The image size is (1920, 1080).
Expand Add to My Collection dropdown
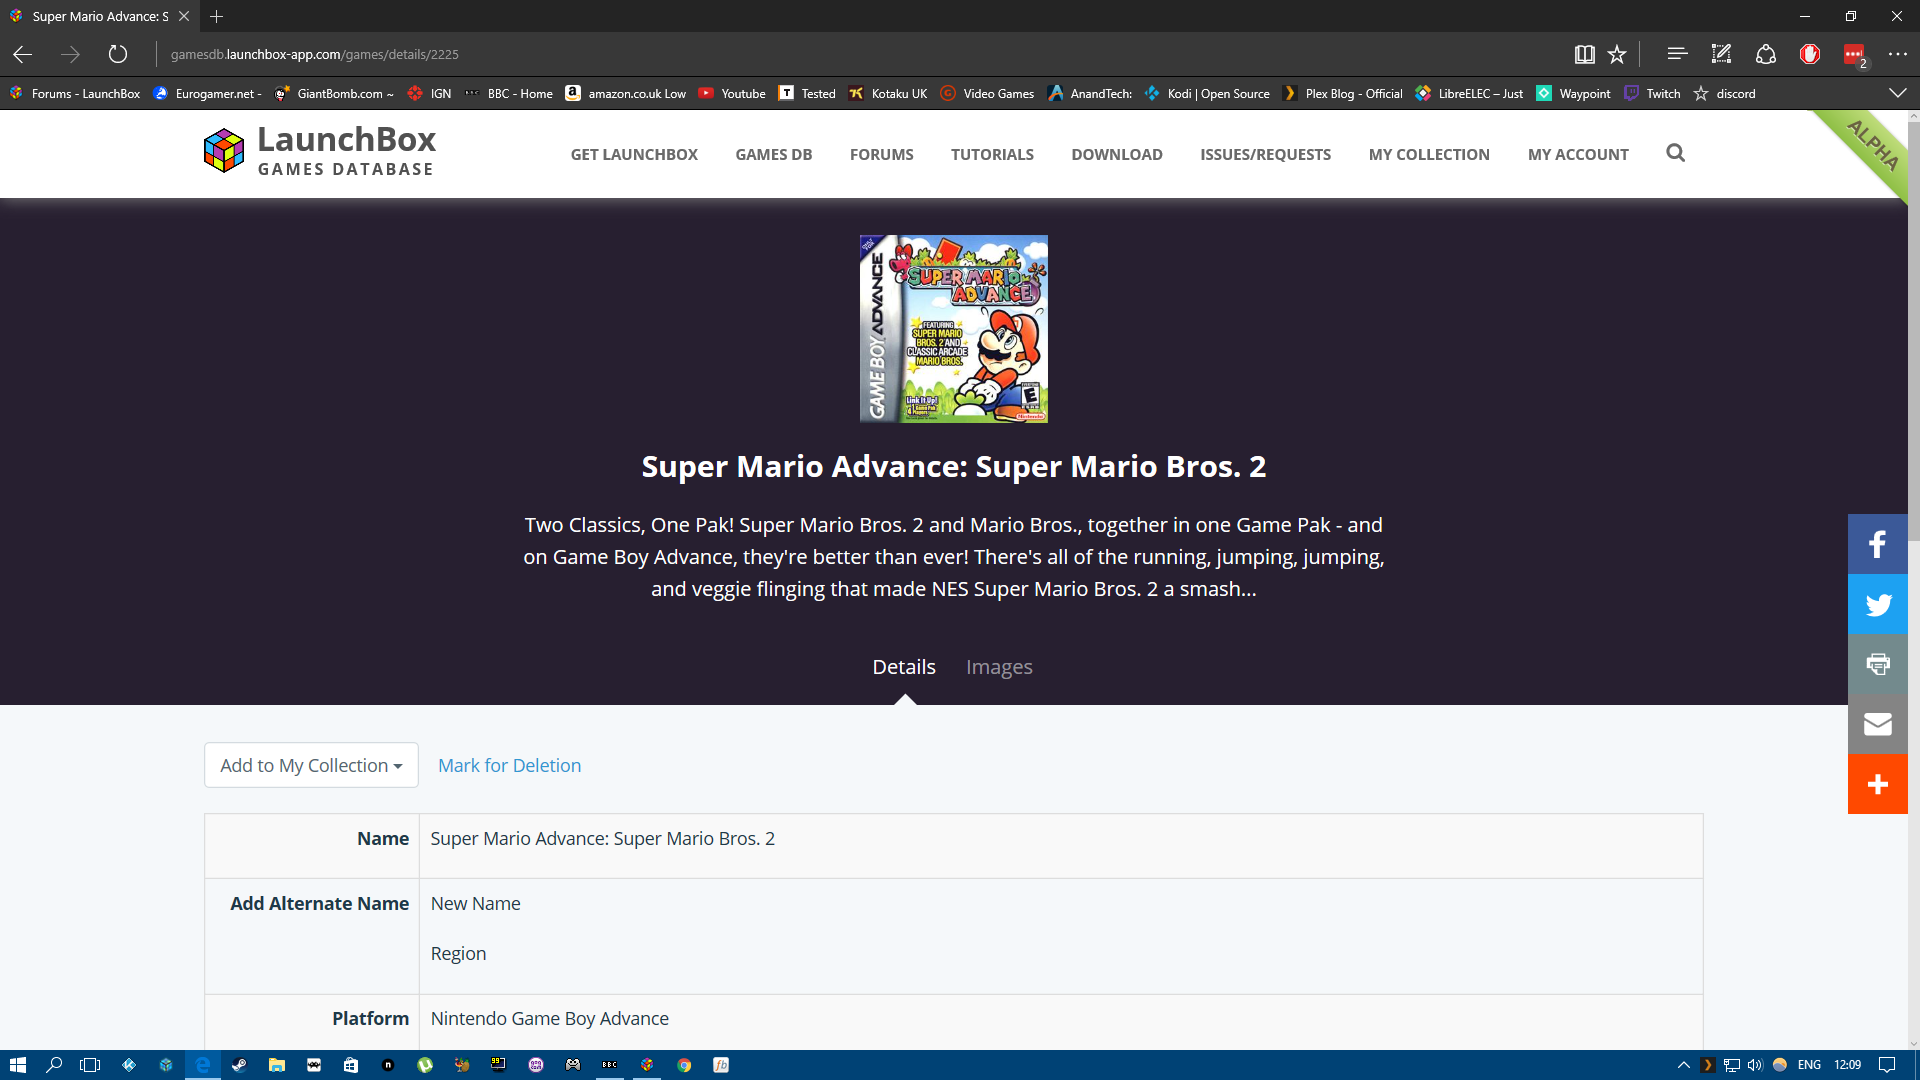311,765
